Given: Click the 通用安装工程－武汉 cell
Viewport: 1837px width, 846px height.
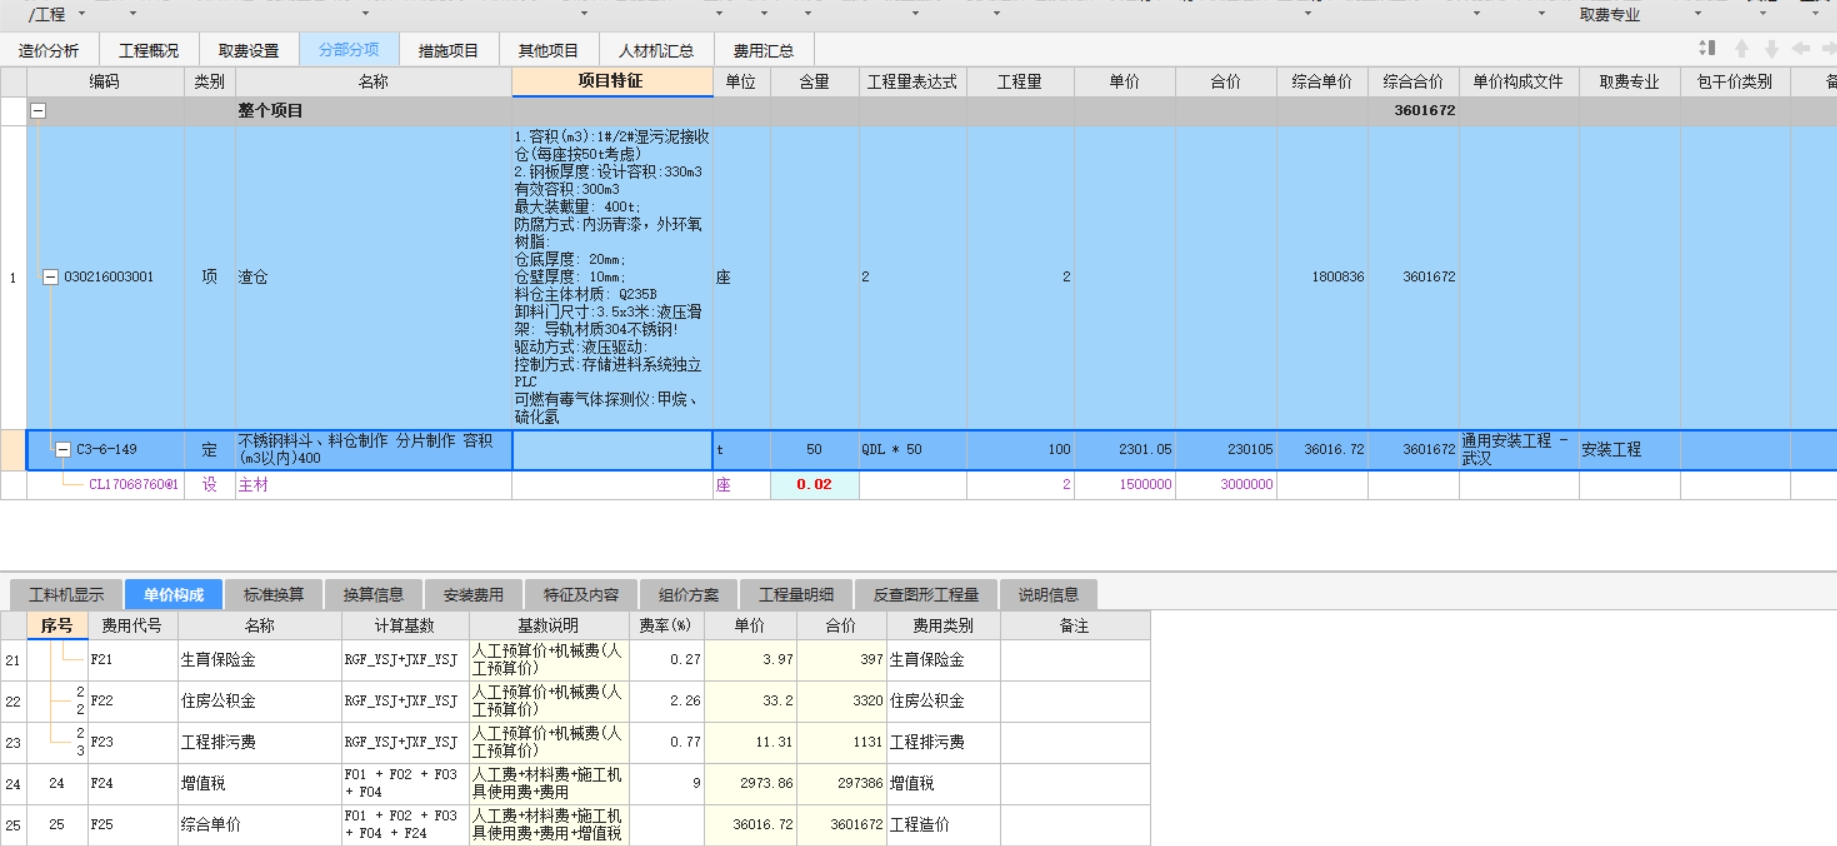Looking at the screenshot, I should (1519, 450).
